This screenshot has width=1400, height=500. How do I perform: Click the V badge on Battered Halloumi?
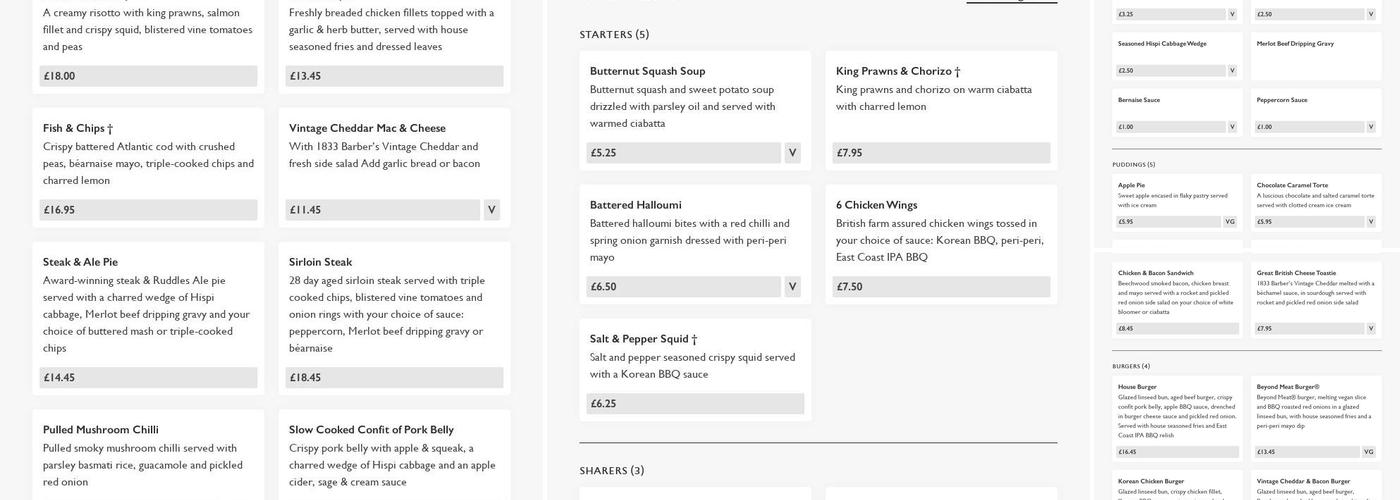[x=792, y=287]
